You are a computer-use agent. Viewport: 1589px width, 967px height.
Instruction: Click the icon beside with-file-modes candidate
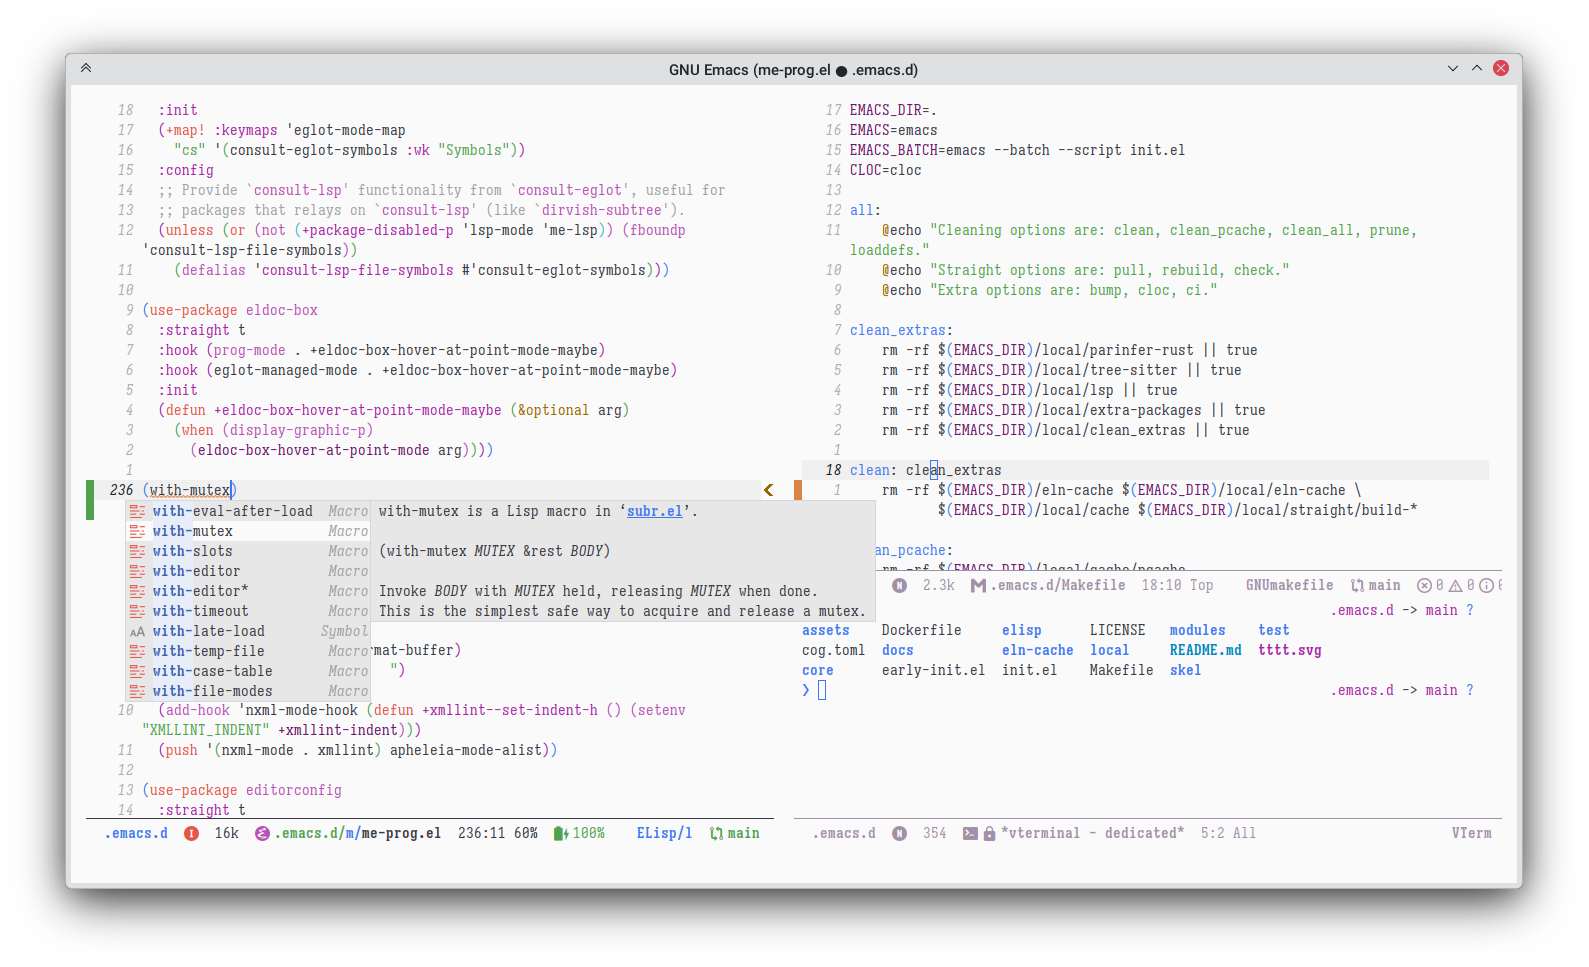137,691
